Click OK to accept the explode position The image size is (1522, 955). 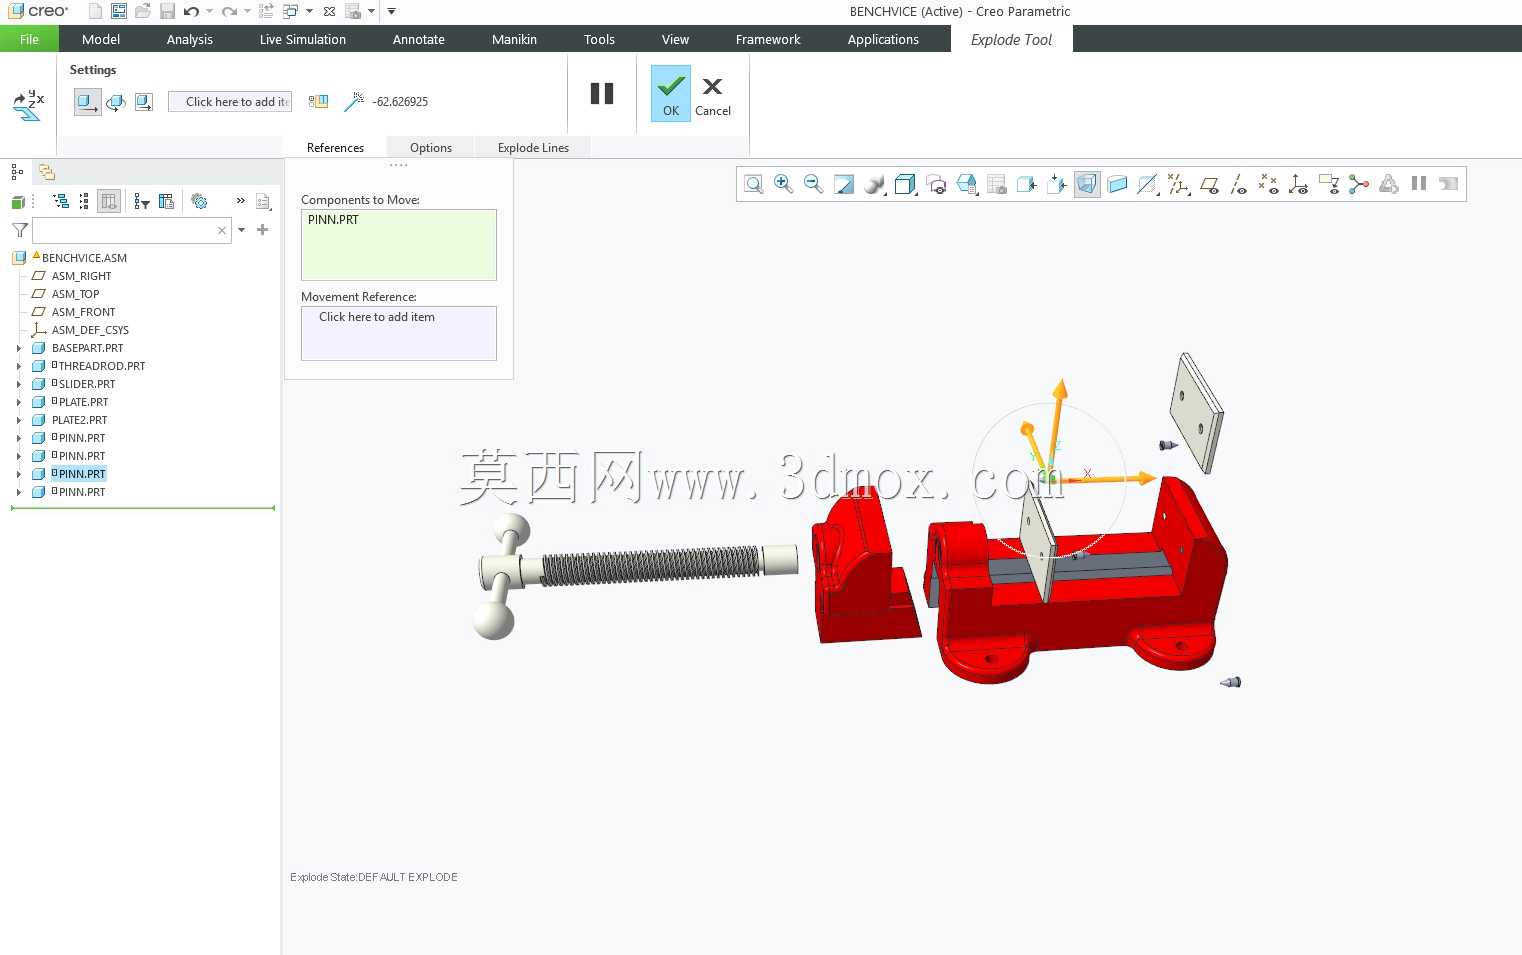click(x=670, y=93)
